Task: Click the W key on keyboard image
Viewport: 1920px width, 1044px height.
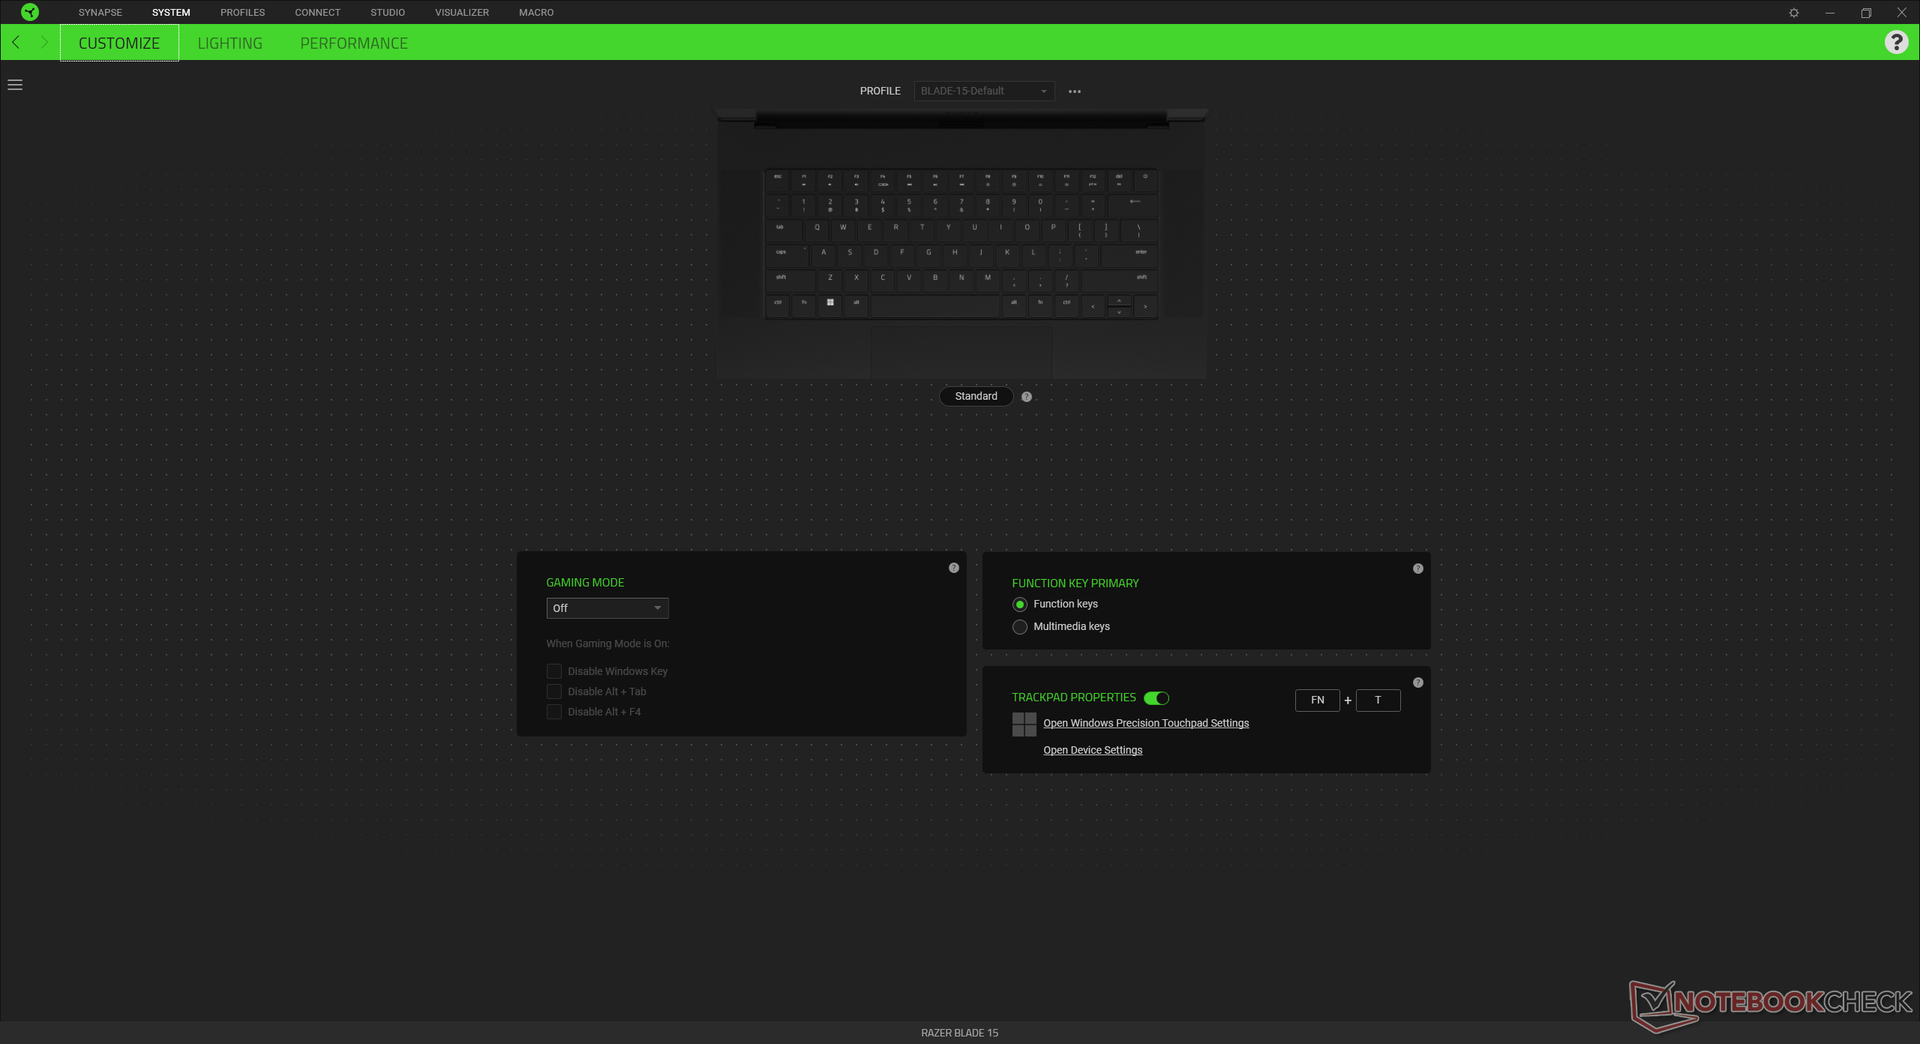Action: pos(843,229)
